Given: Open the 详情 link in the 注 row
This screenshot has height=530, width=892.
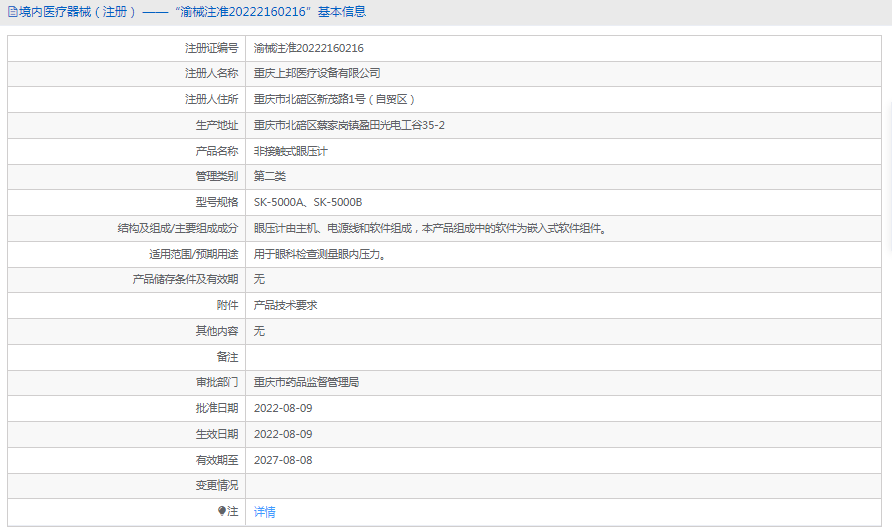Looking at the screenshot, I should (265, 512).
